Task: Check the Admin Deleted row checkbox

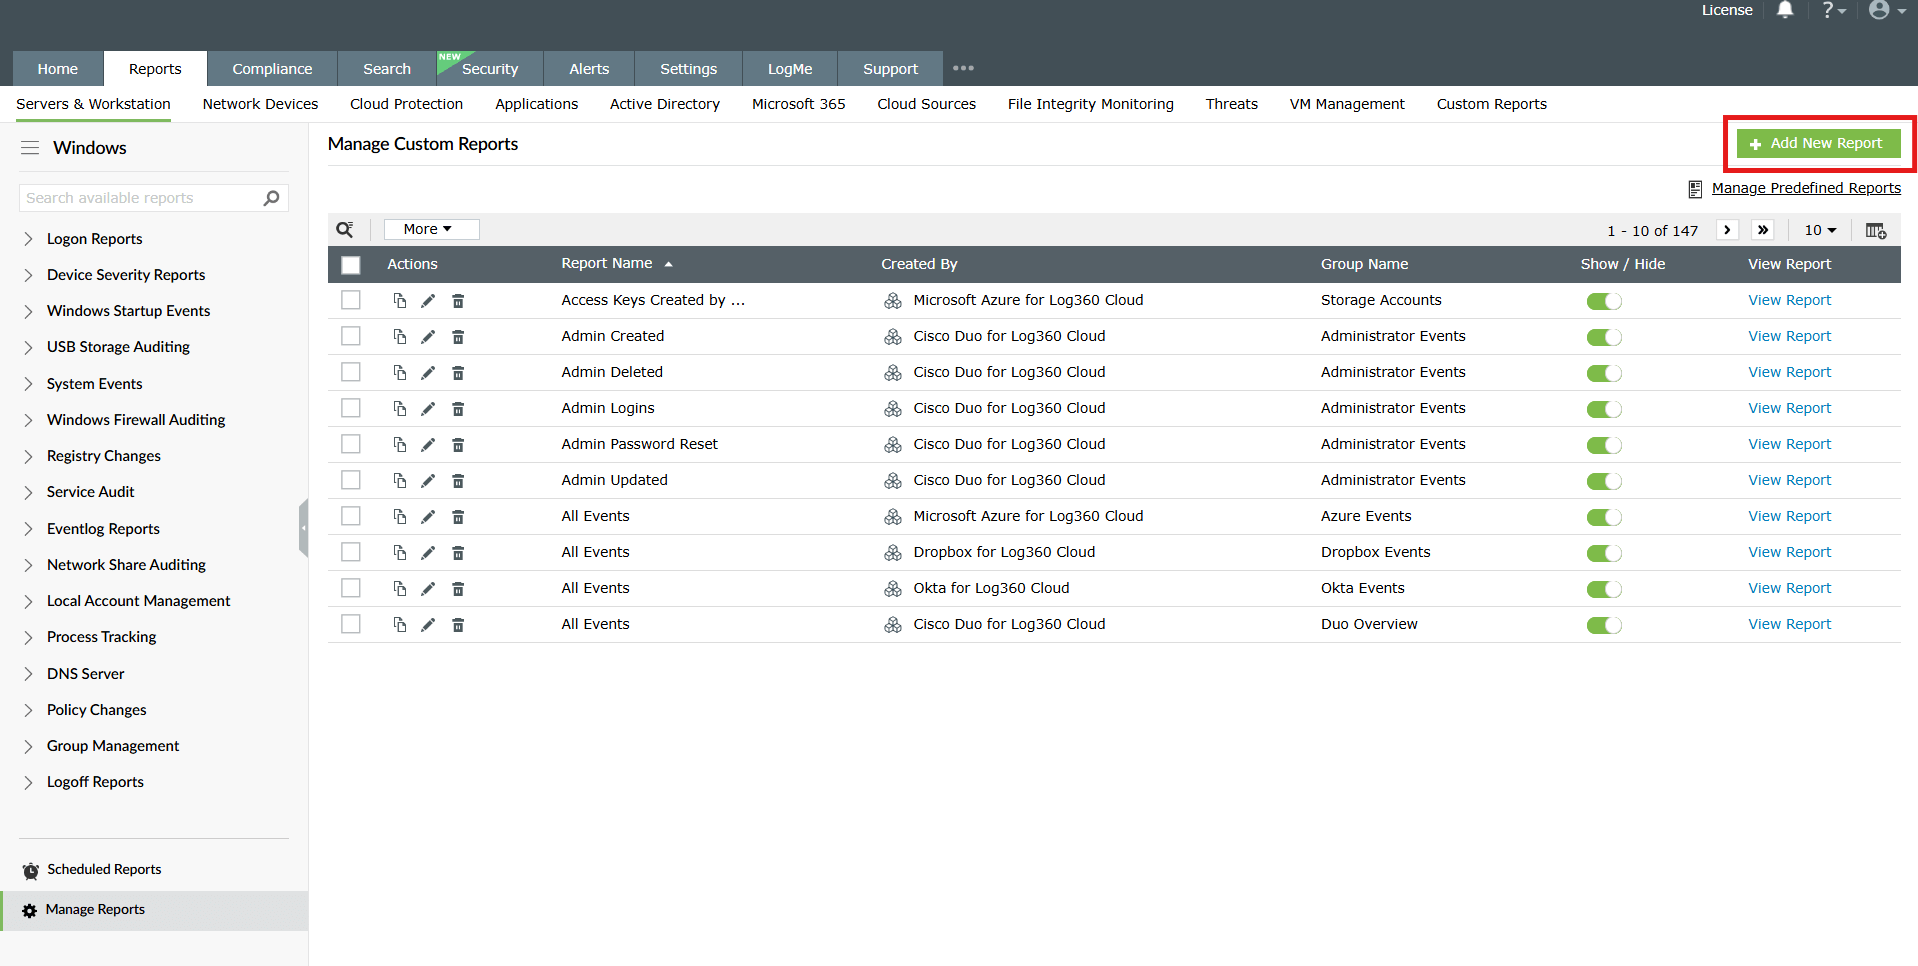Action: coord(351,372)
